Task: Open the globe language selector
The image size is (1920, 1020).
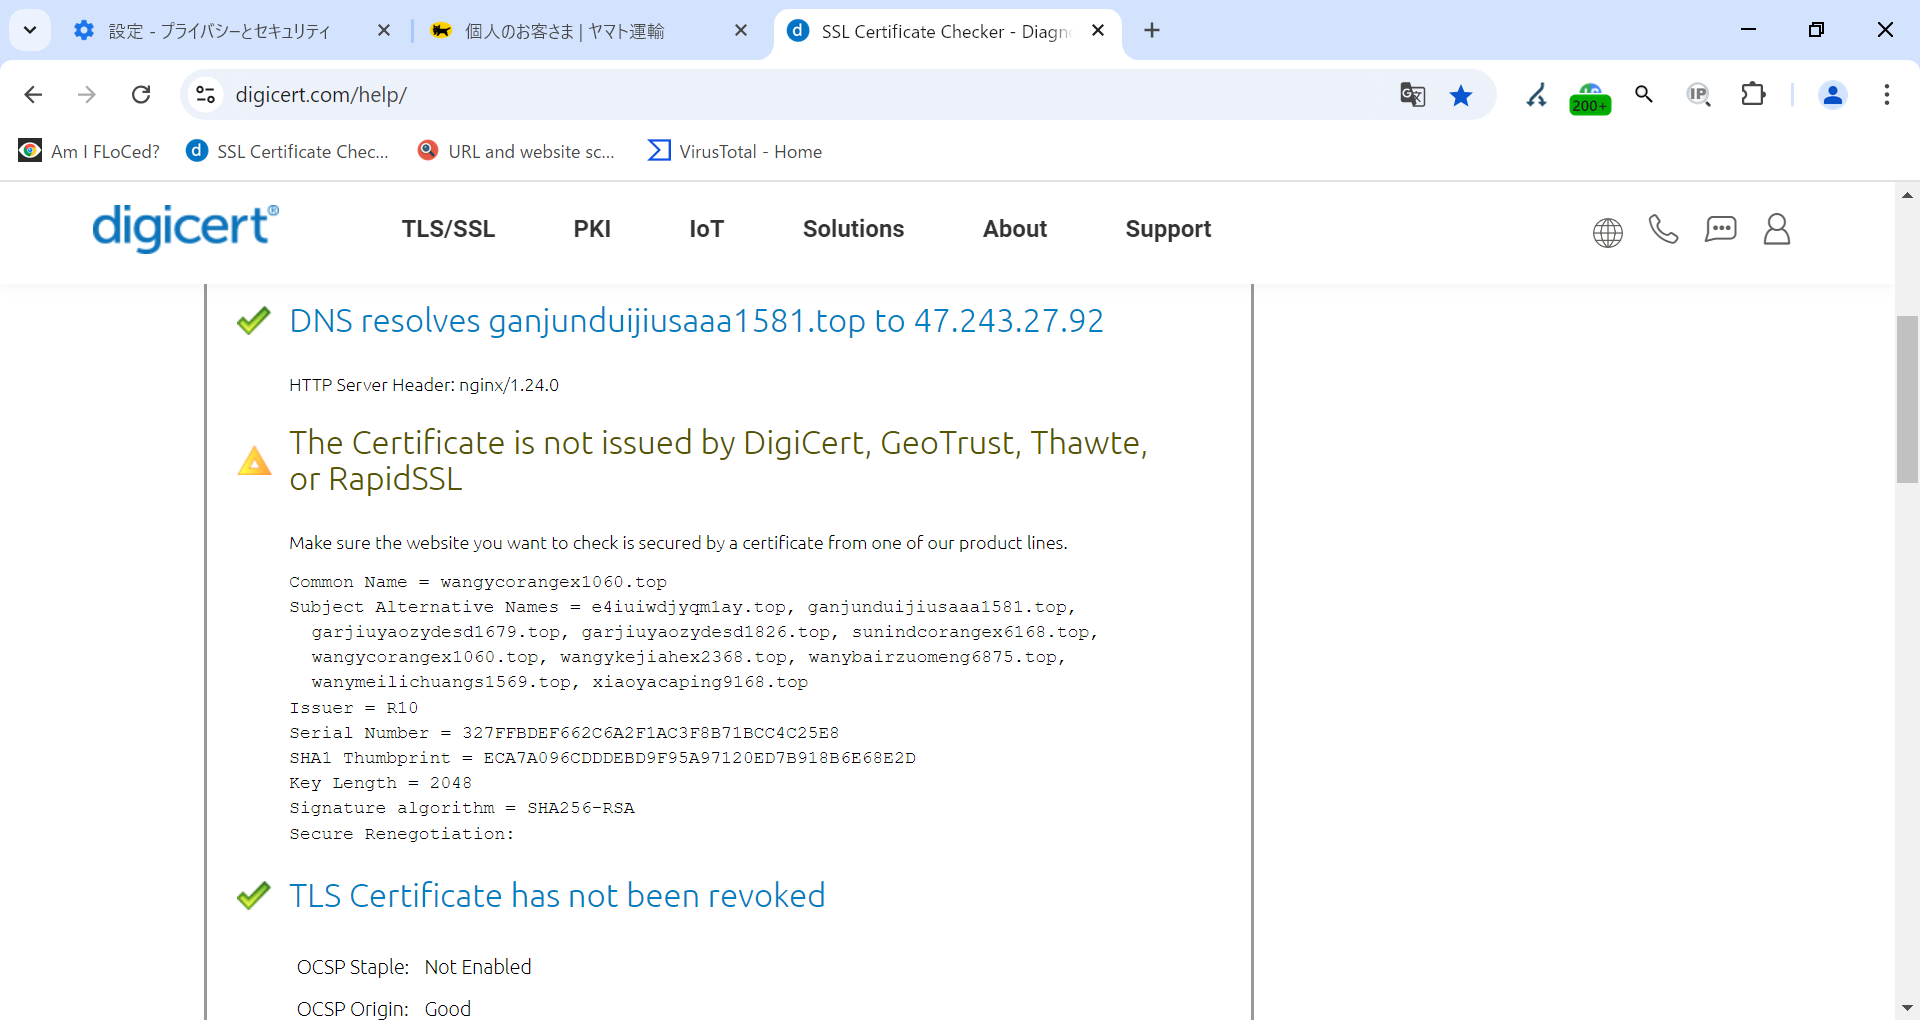Action: (x=1607, y=232)
